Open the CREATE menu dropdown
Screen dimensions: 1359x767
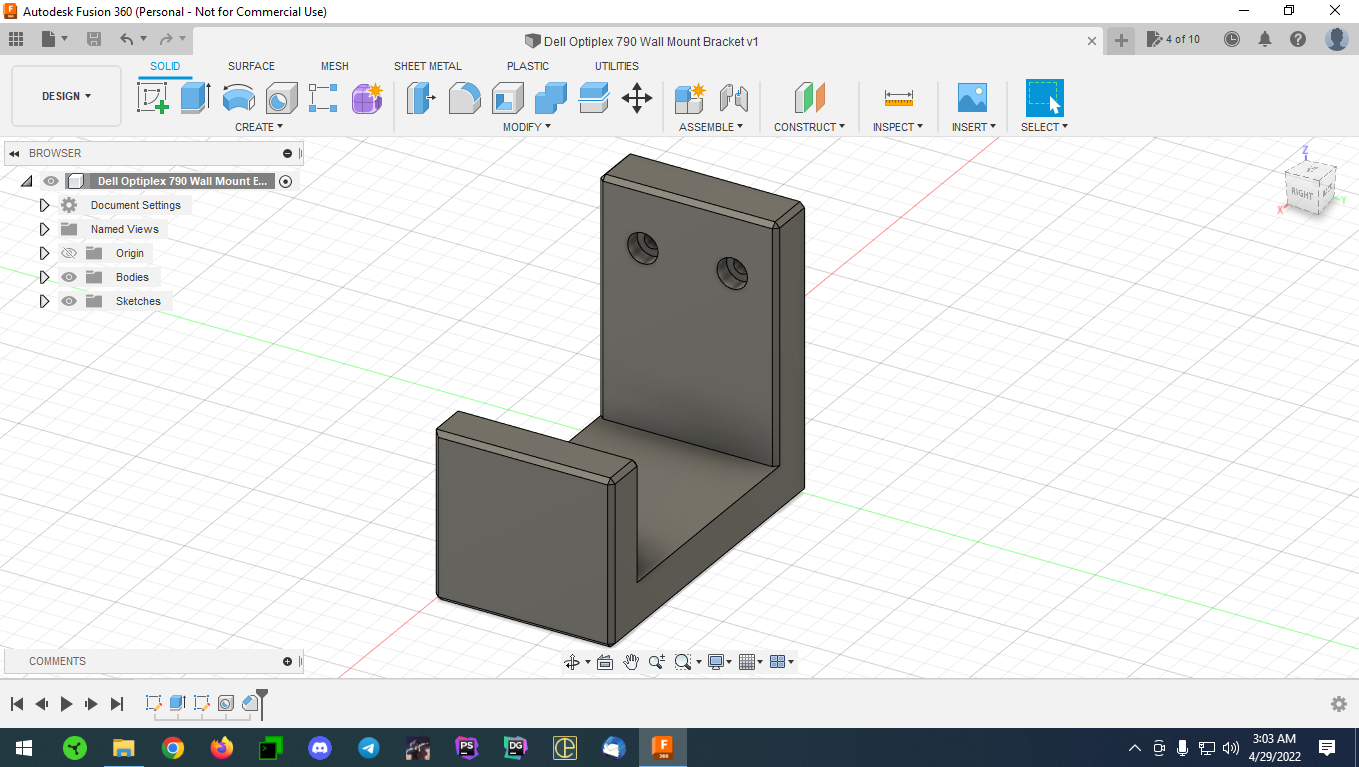coord(259,127)
